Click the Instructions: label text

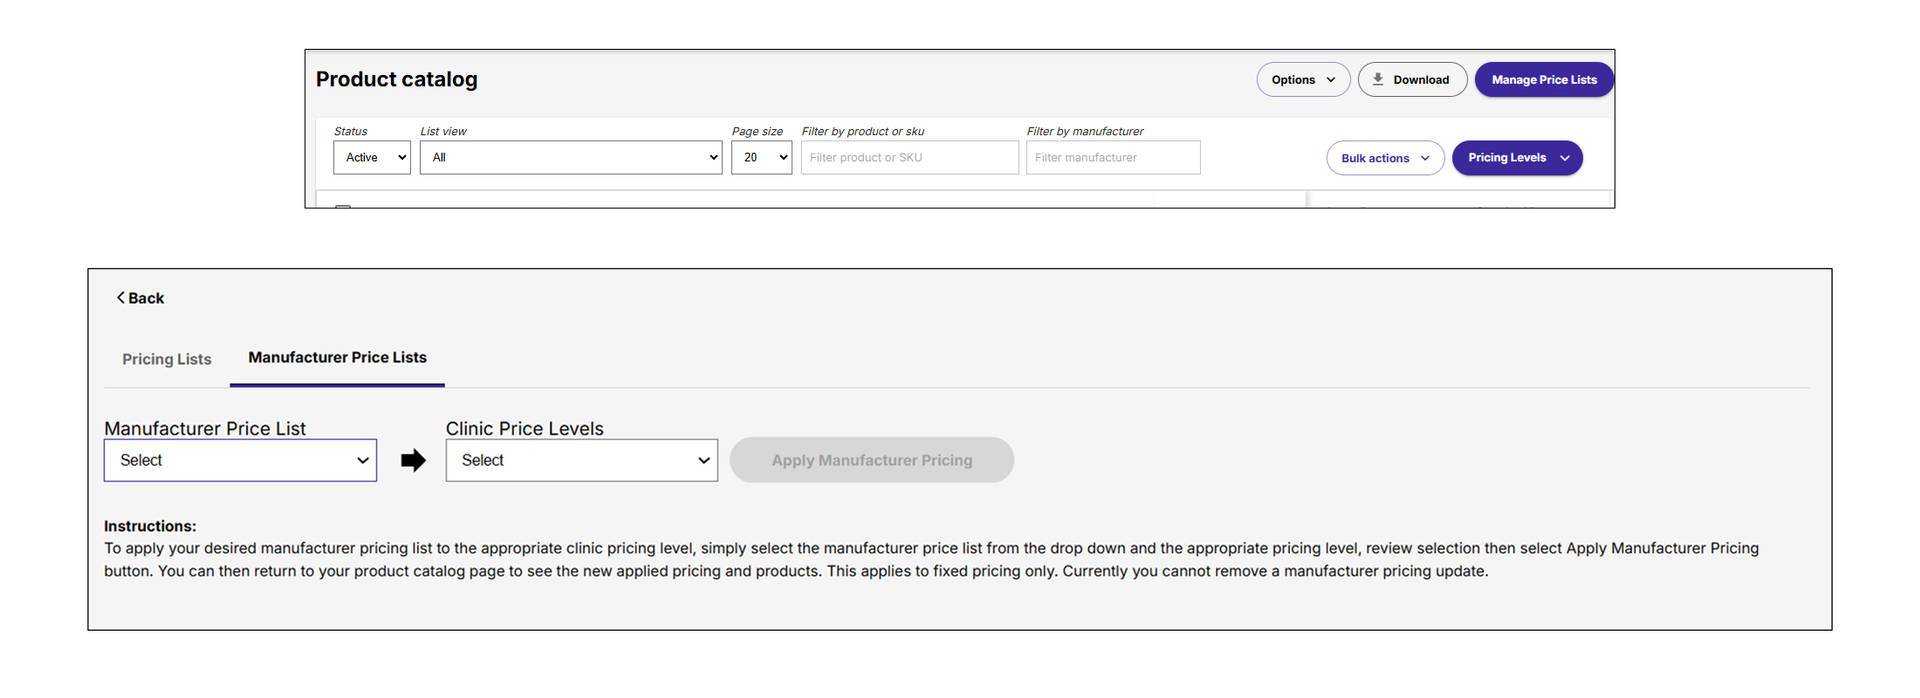(150, 526)
